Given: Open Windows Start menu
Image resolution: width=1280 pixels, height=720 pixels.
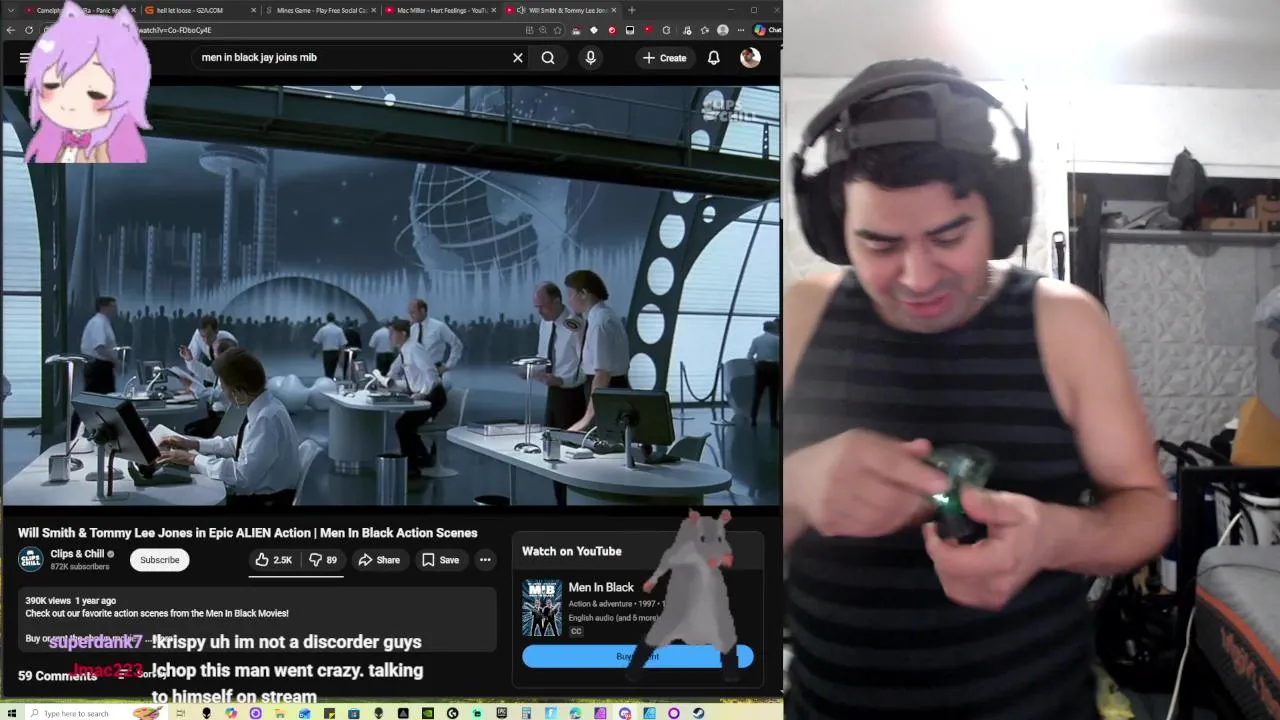Looking at the screenshot, I should (11, 713).
